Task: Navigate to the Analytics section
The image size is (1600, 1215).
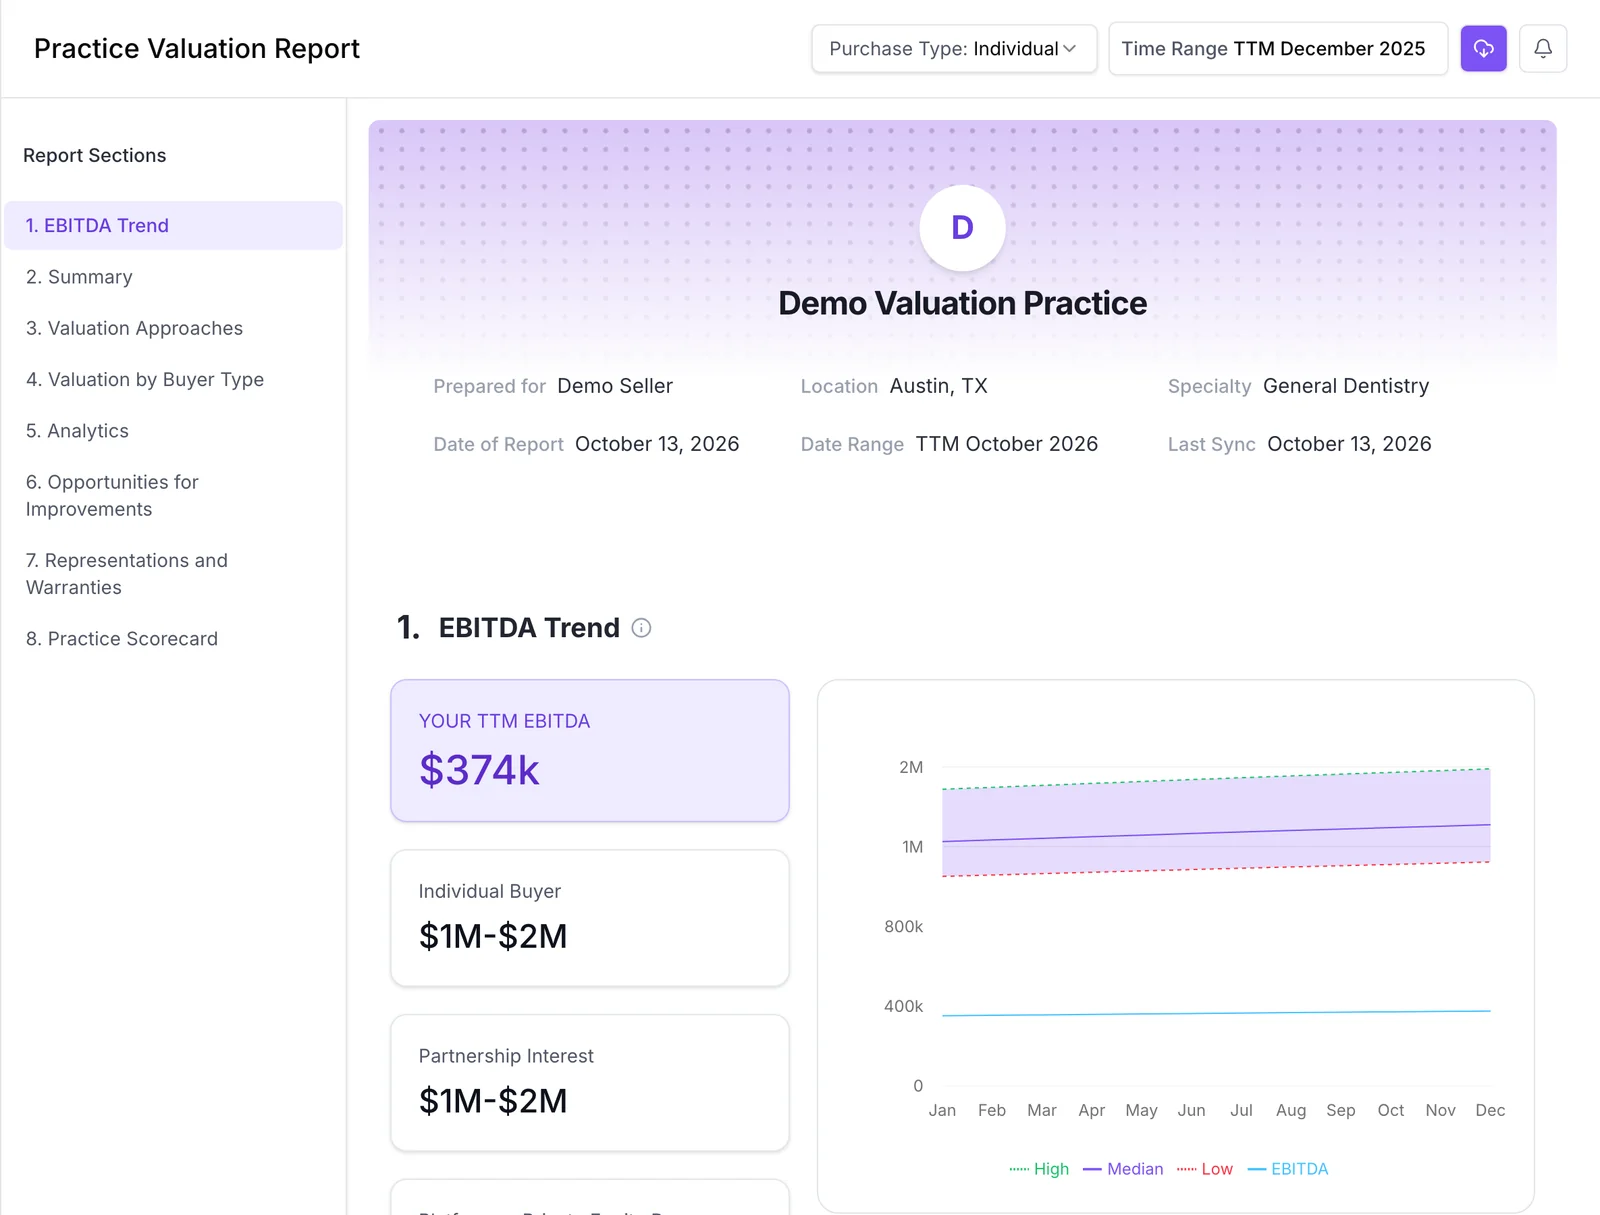Action: point(77,431)
